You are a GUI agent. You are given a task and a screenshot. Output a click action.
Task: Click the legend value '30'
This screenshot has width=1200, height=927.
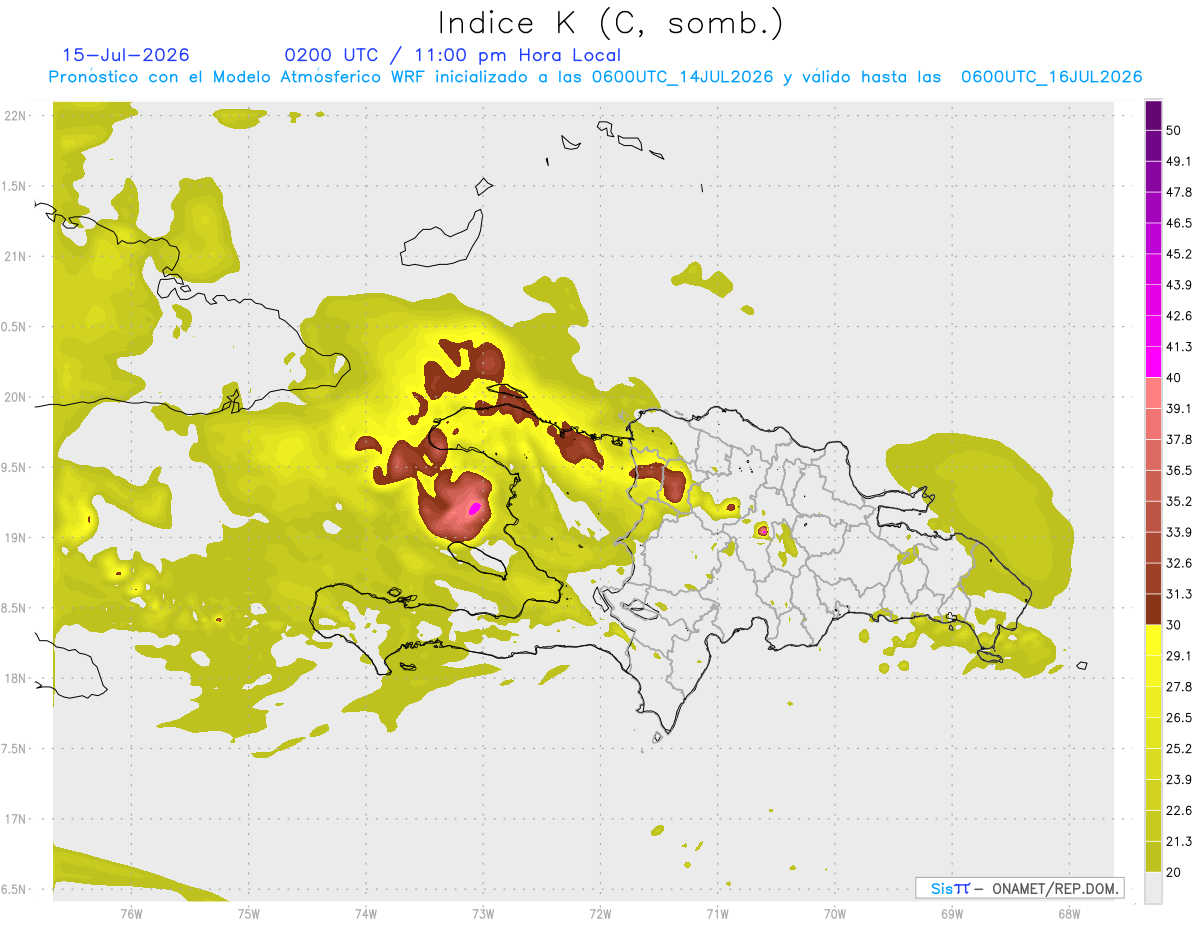click(1175, 625)
